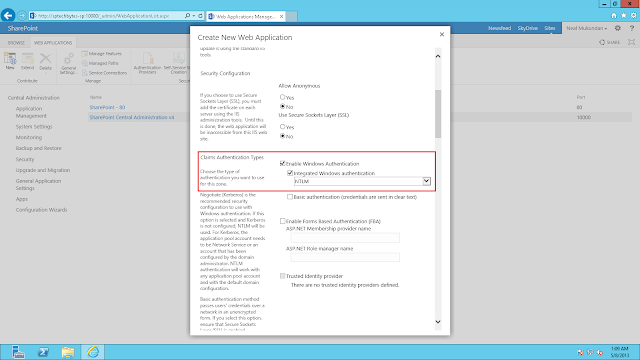640x360 pixels.
Task: Open Configuration Wizards in sidebar
Action: (41, 210)
